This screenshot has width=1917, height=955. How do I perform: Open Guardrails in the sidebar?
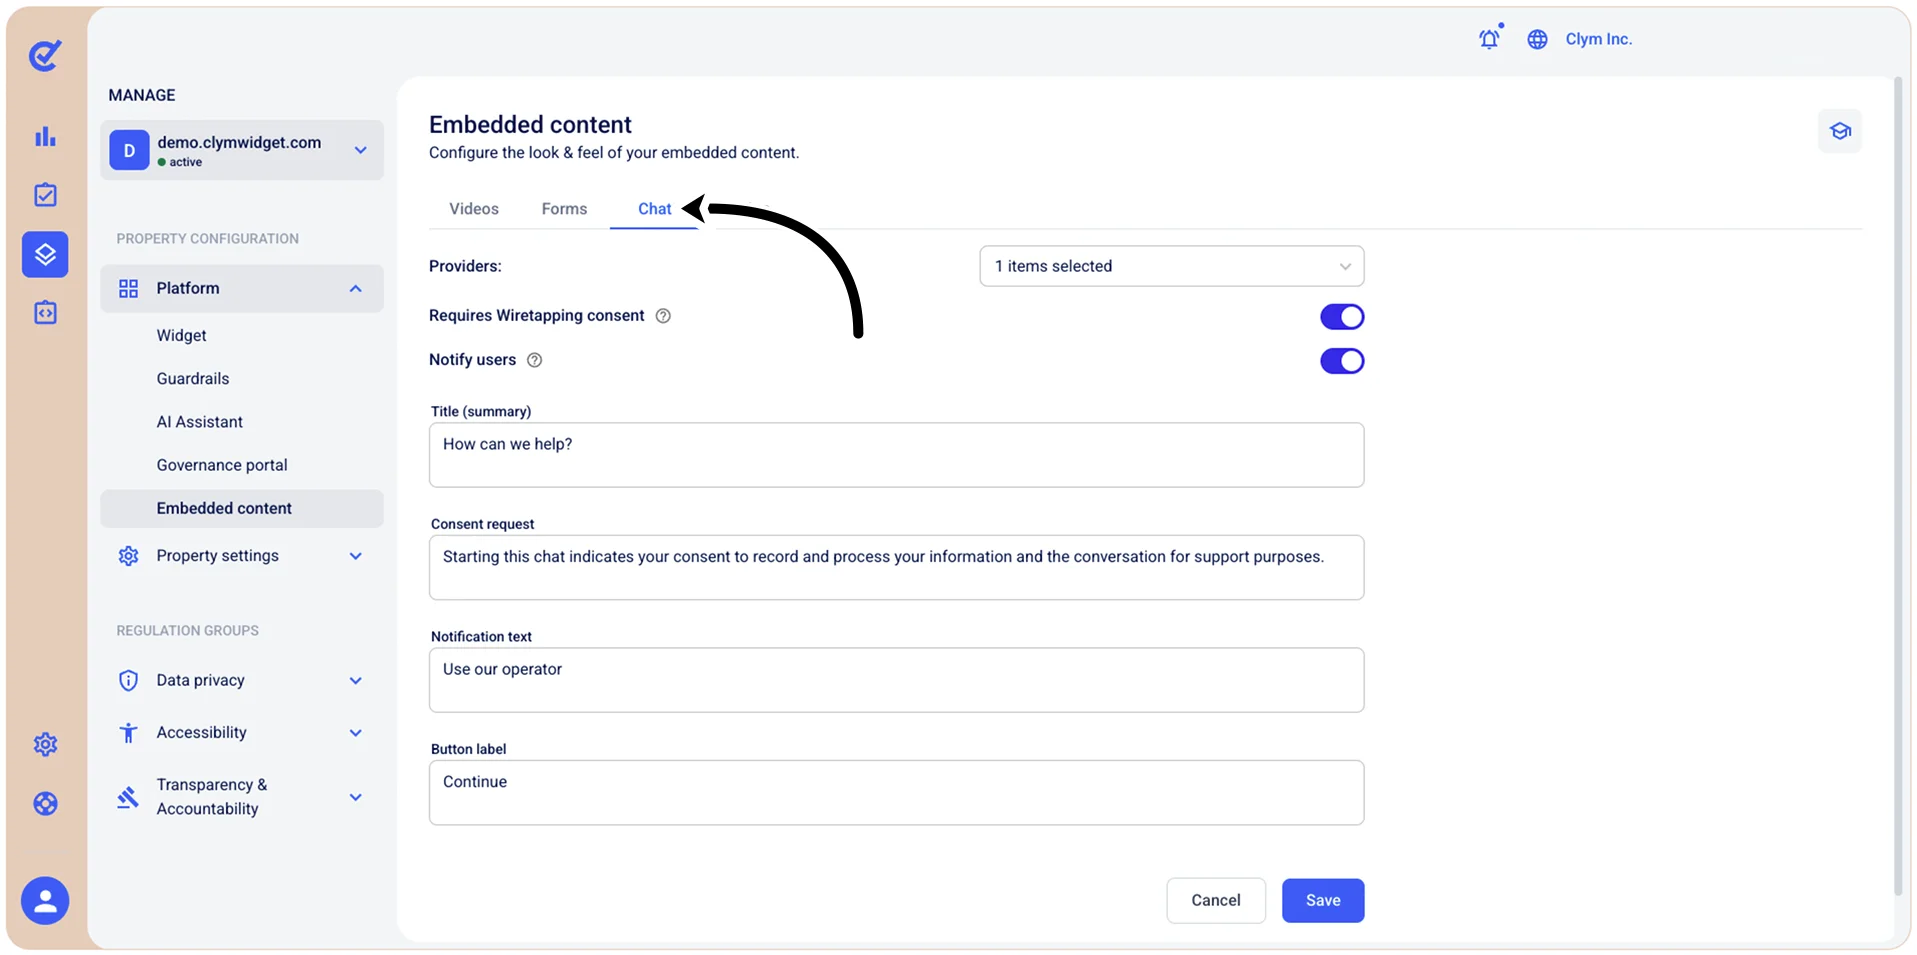pos(193,379)
